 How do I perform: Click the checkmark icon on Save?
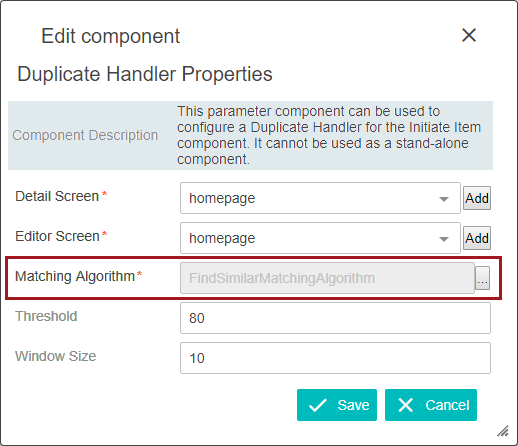[317, 405]
